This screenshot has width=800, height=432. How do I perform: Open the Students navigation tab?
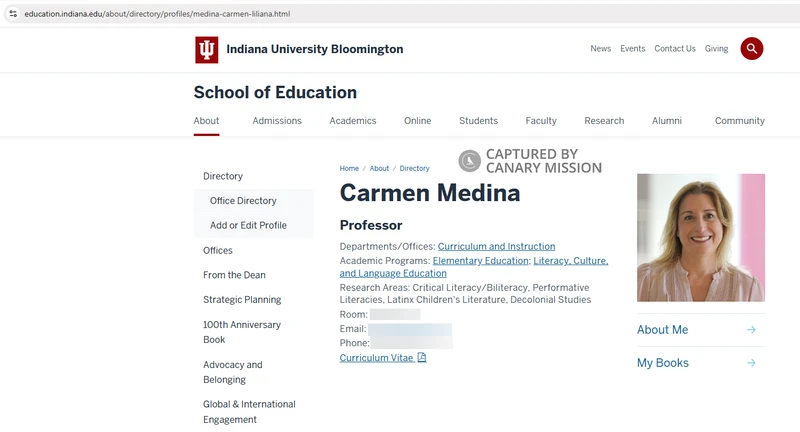pyautogui.click(x=478, y=121)
